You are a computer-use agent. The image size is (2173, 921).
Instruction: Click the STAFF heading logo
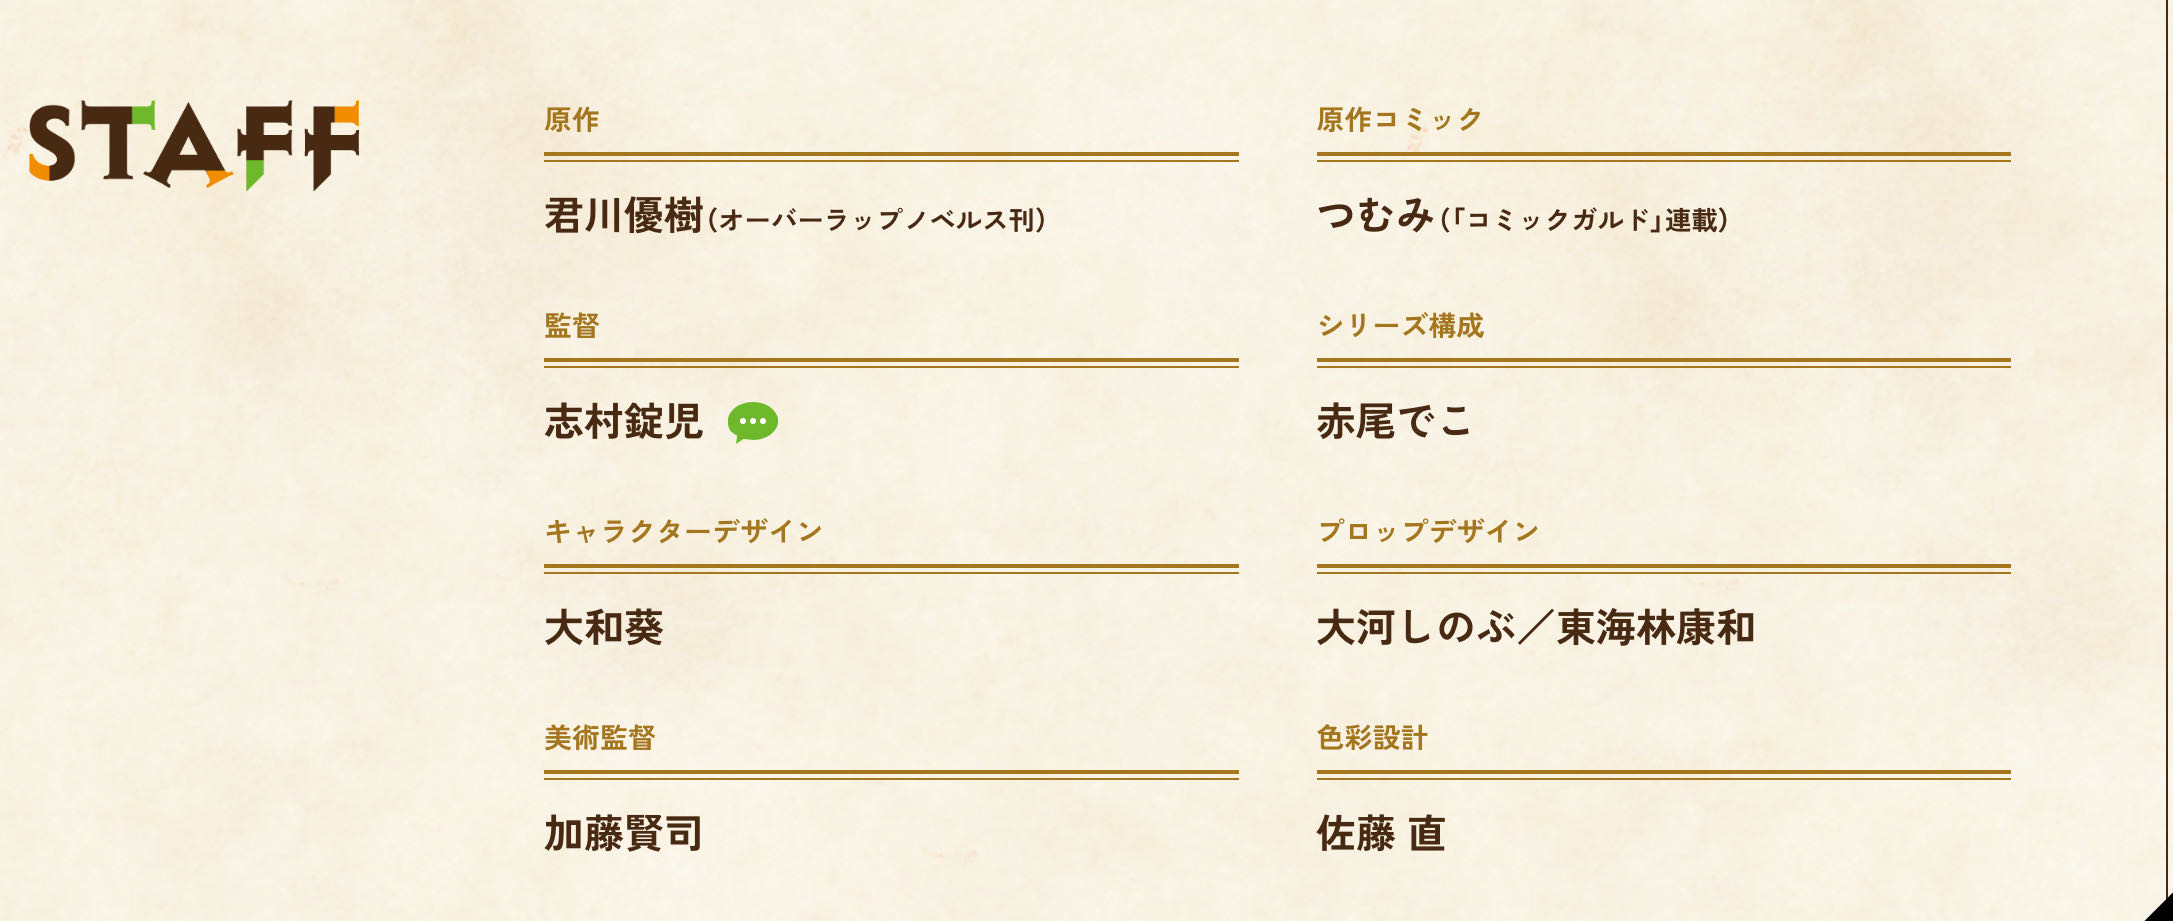point(194,145)
